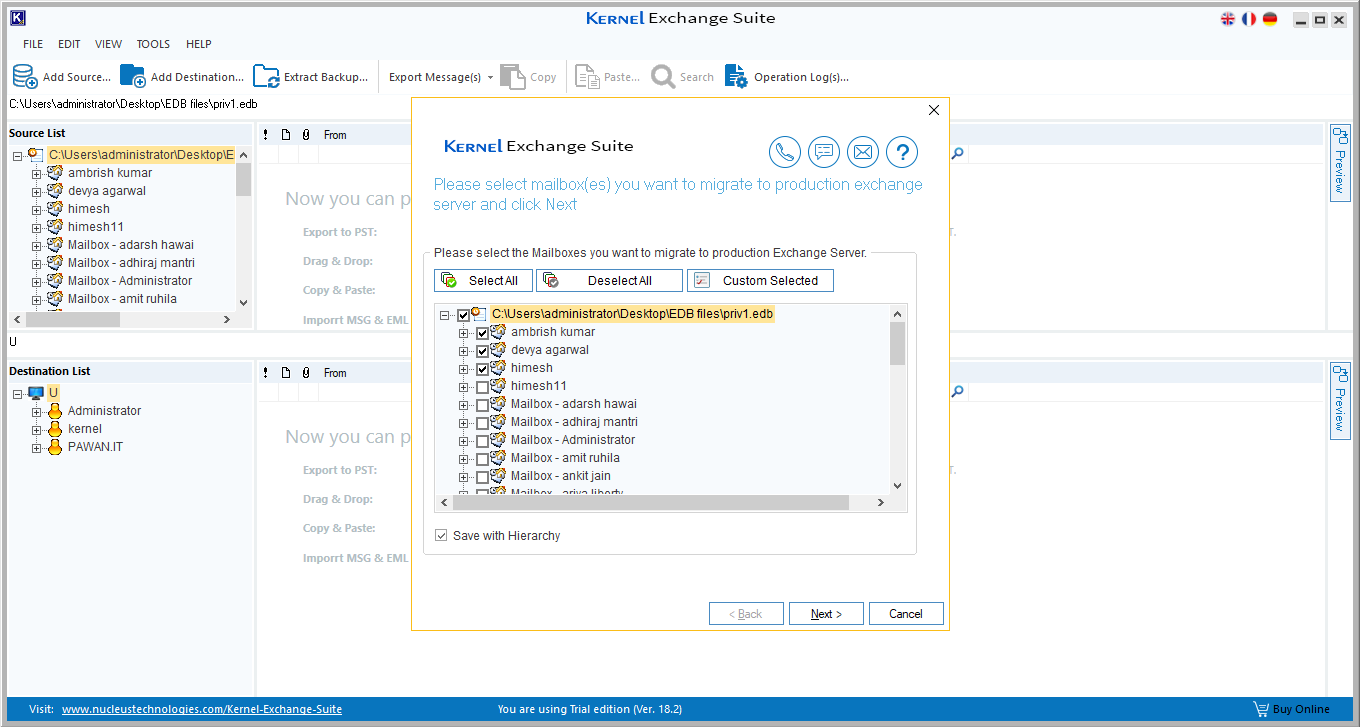Click the Administrator user icon in Destination List
Viewport: 1360px width, 727px height.
pyautogui.click(x=55, y=411)
